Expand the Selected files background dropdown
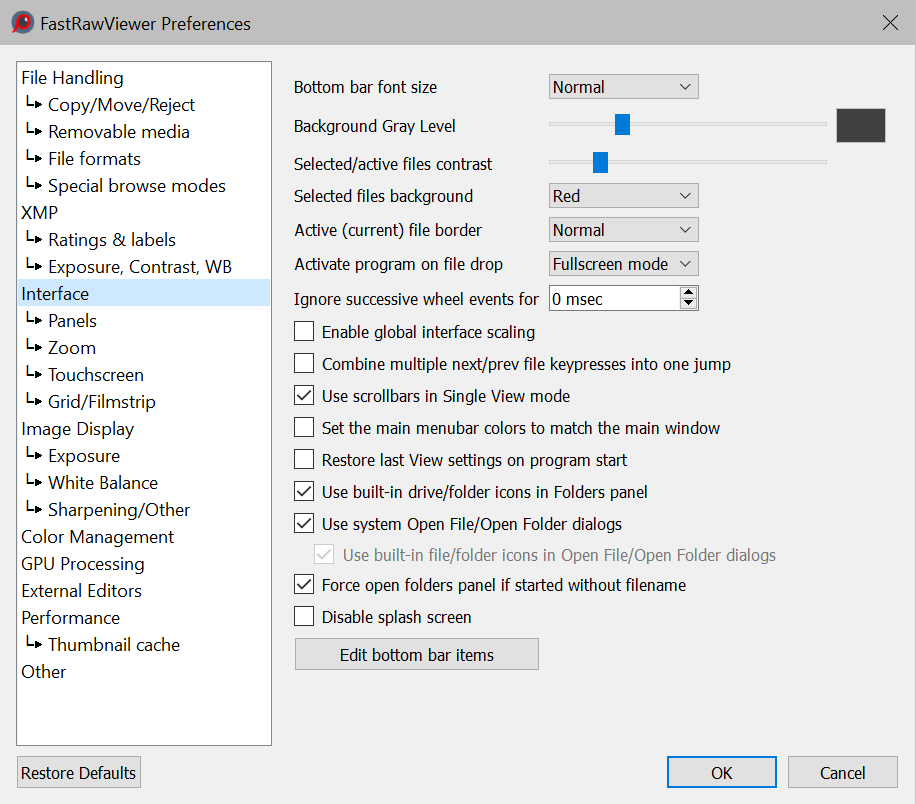916x804 pixels. pyautogui.click(x=623, y=196)
